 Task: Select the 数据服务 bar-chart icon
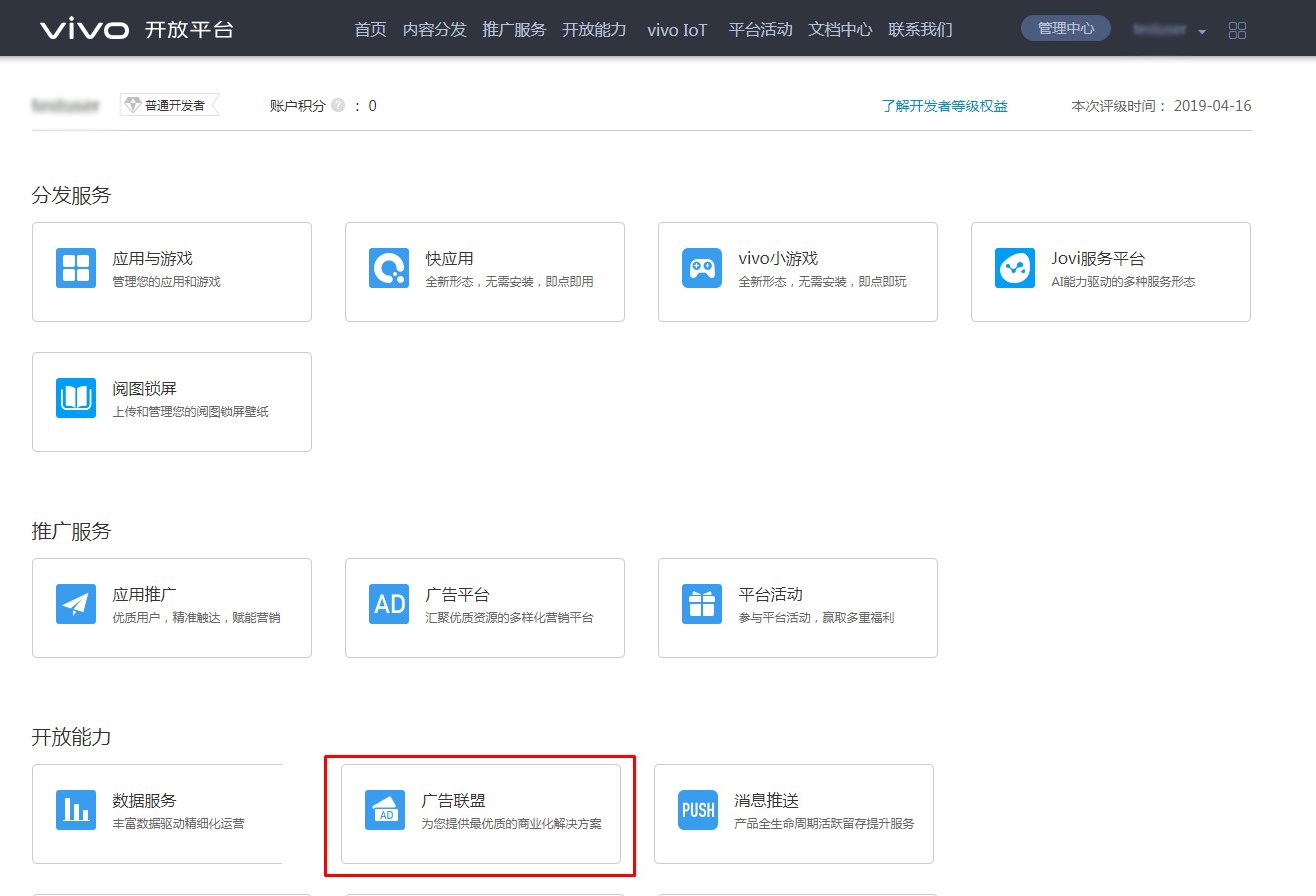coord(75,810)
